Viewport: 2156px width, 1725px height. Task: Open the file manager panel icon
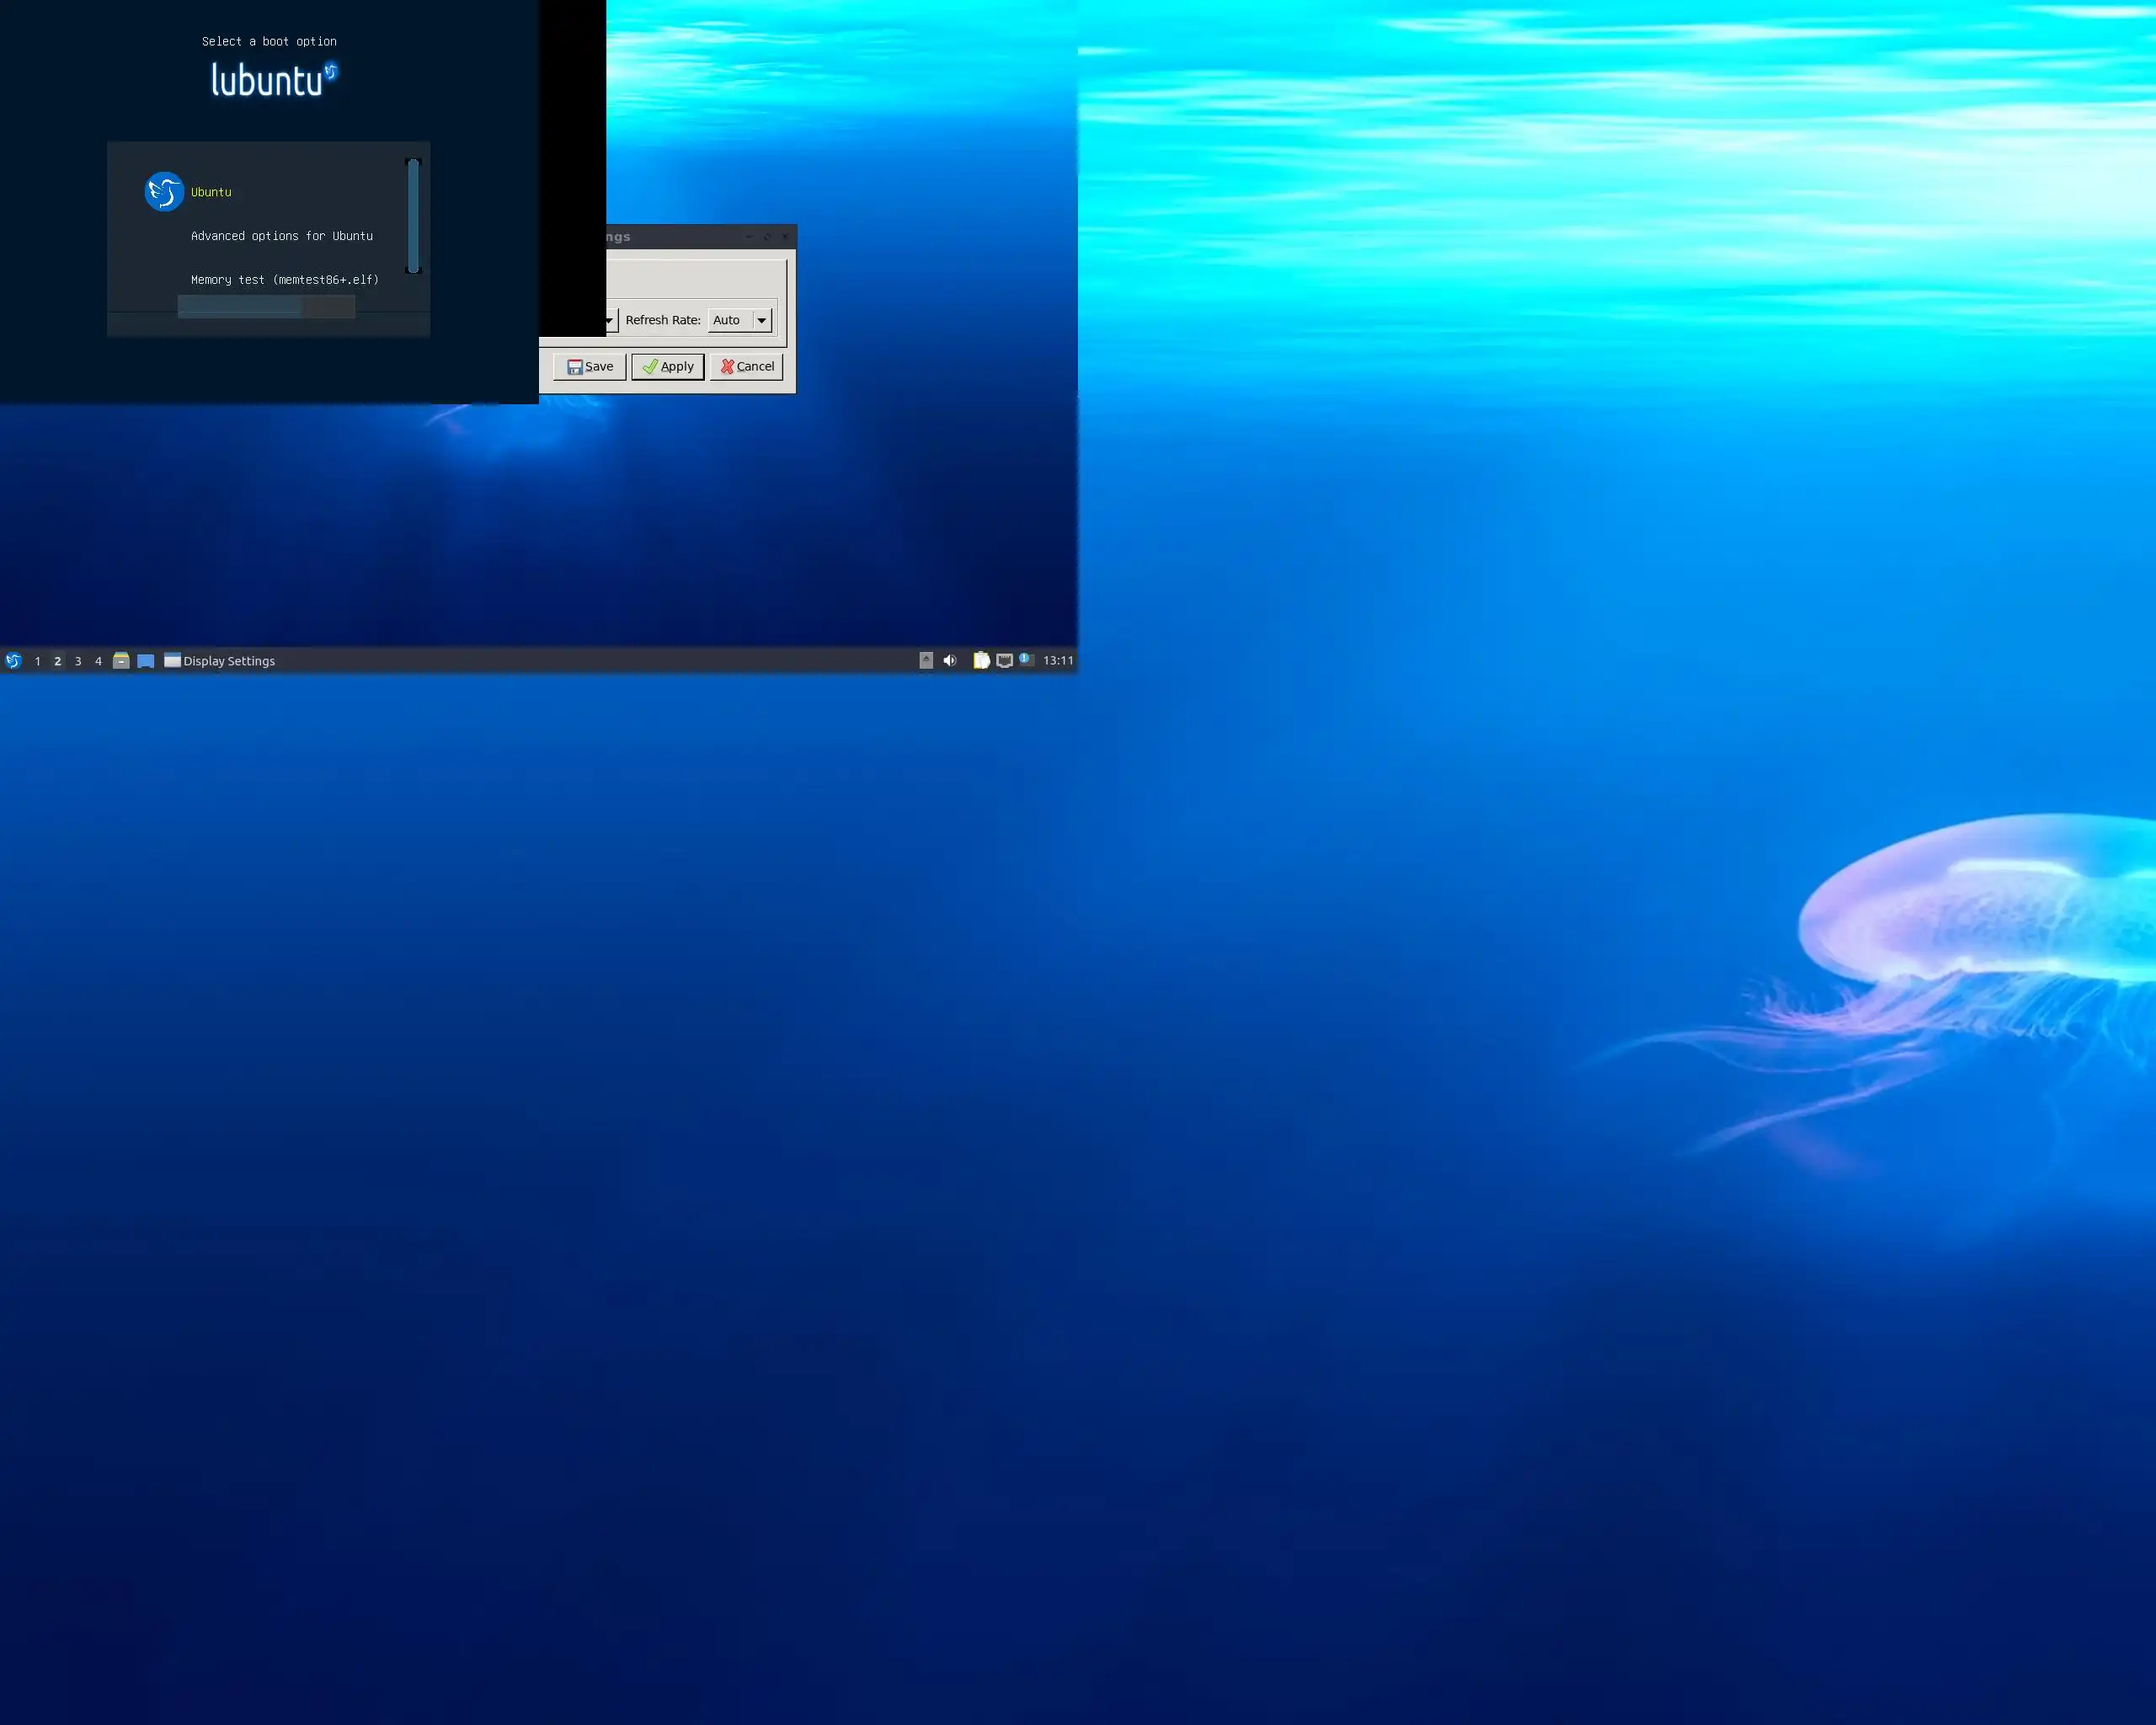point(121,661)
